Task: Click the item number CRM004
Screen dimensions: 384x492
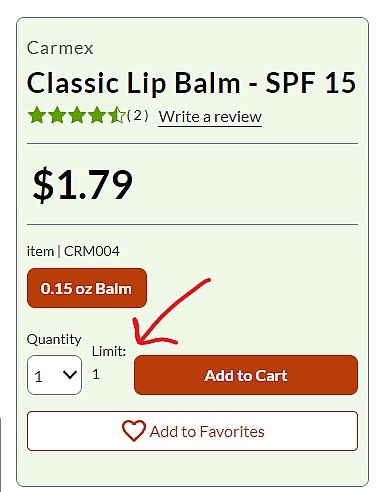Action: tap(92, 251)
